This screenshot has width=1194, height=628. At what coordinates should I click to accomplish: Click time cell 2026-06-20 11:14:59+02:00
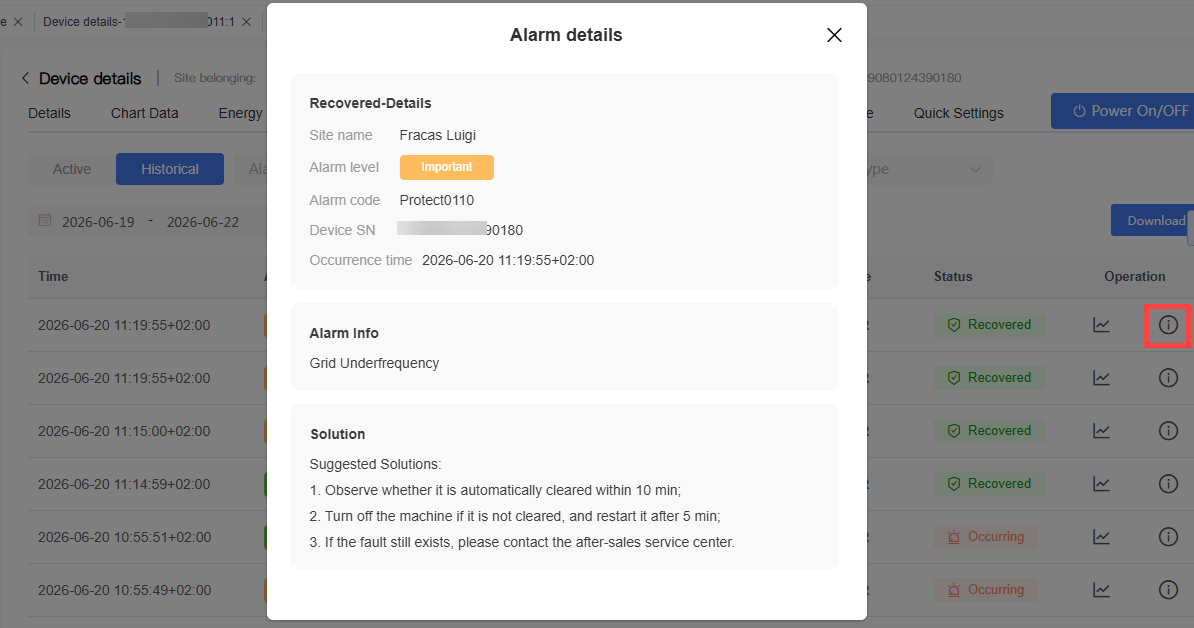point(124,484)
